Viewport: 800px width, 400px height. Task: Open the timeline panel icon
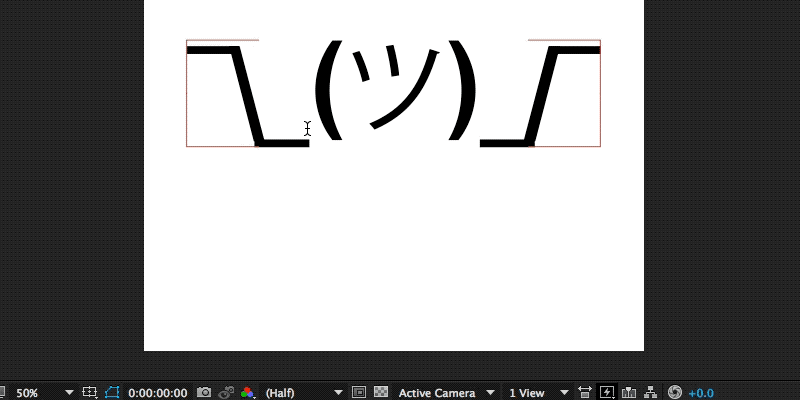[629, 392]
